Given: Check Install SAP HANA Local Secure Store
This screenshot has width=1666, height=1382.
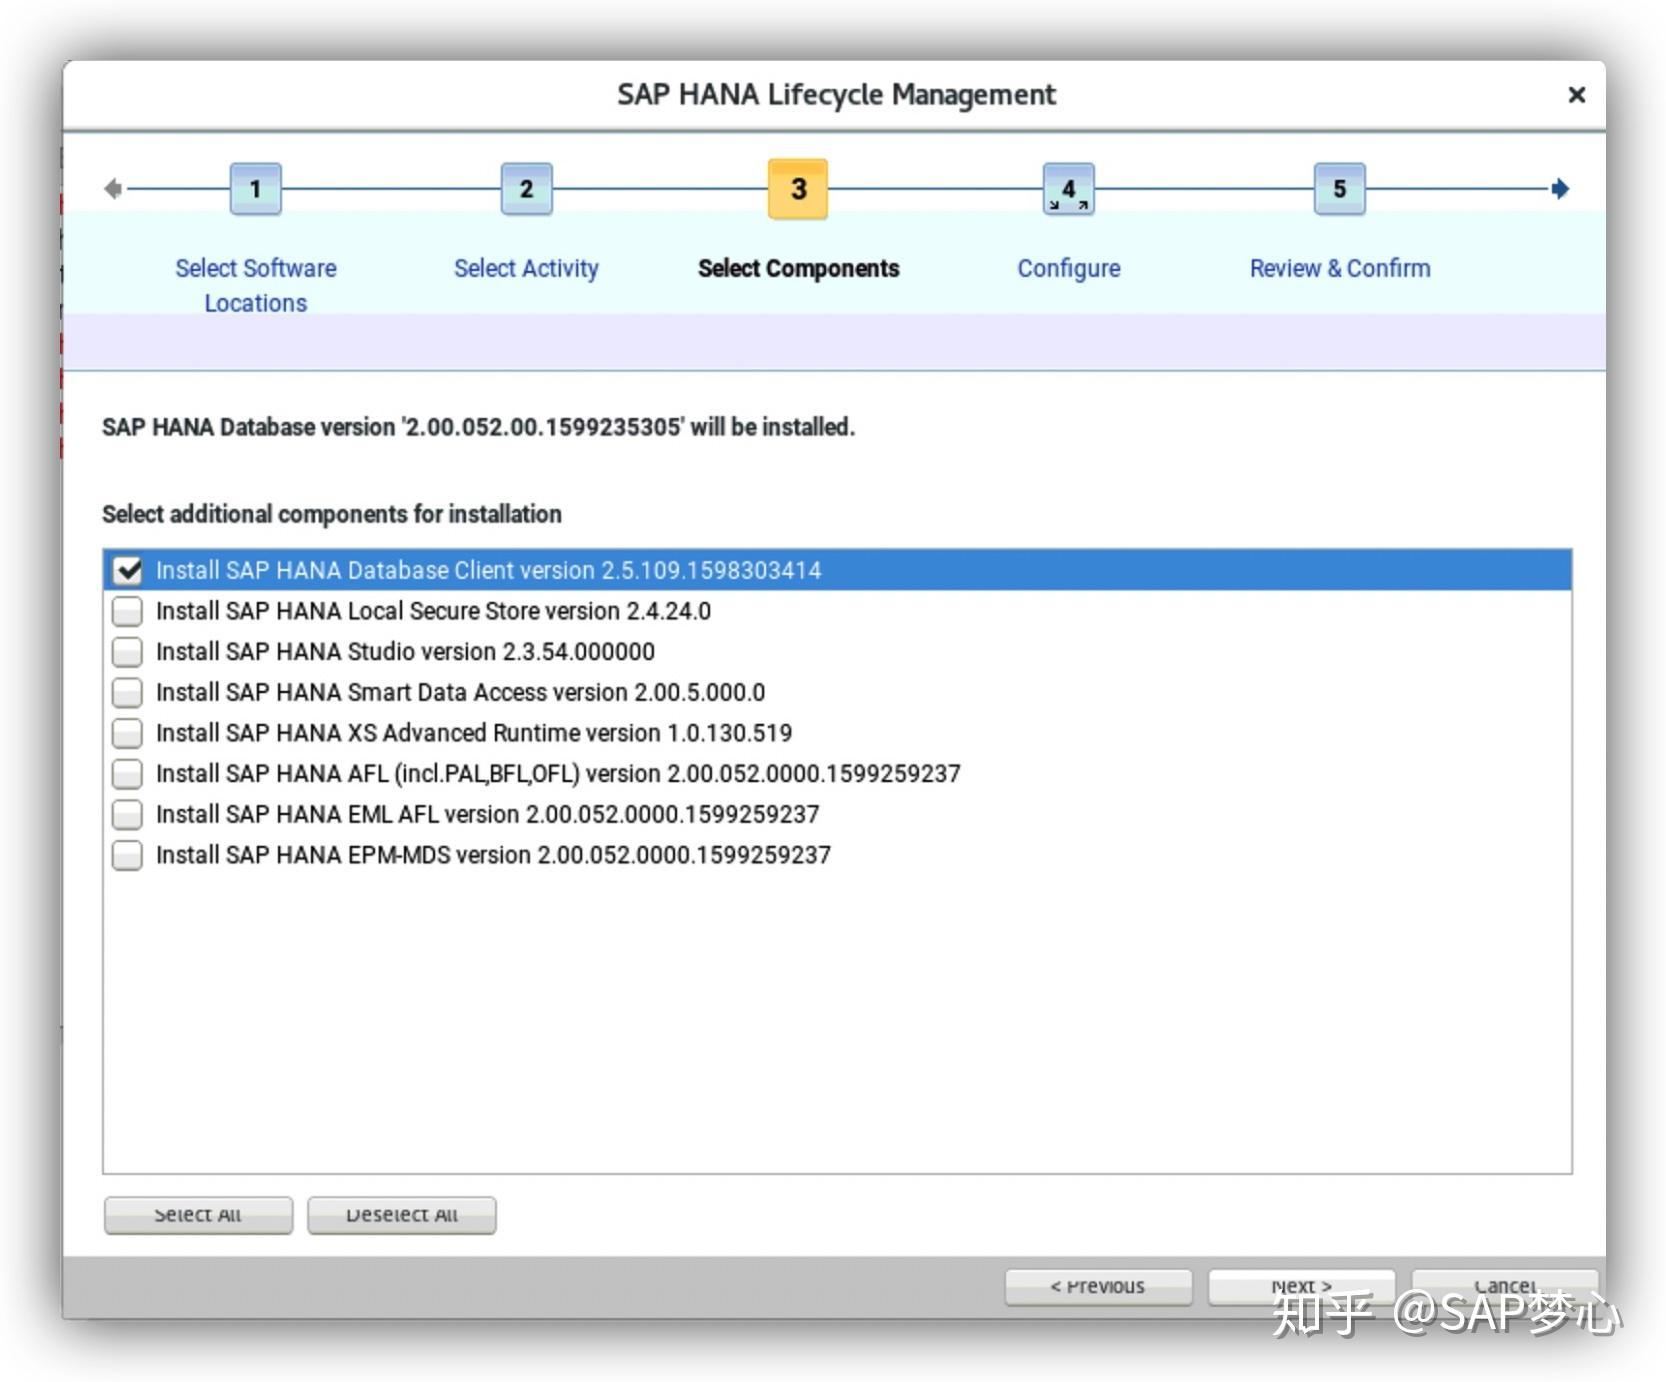Looking at the screenshot, I should 127,611.
